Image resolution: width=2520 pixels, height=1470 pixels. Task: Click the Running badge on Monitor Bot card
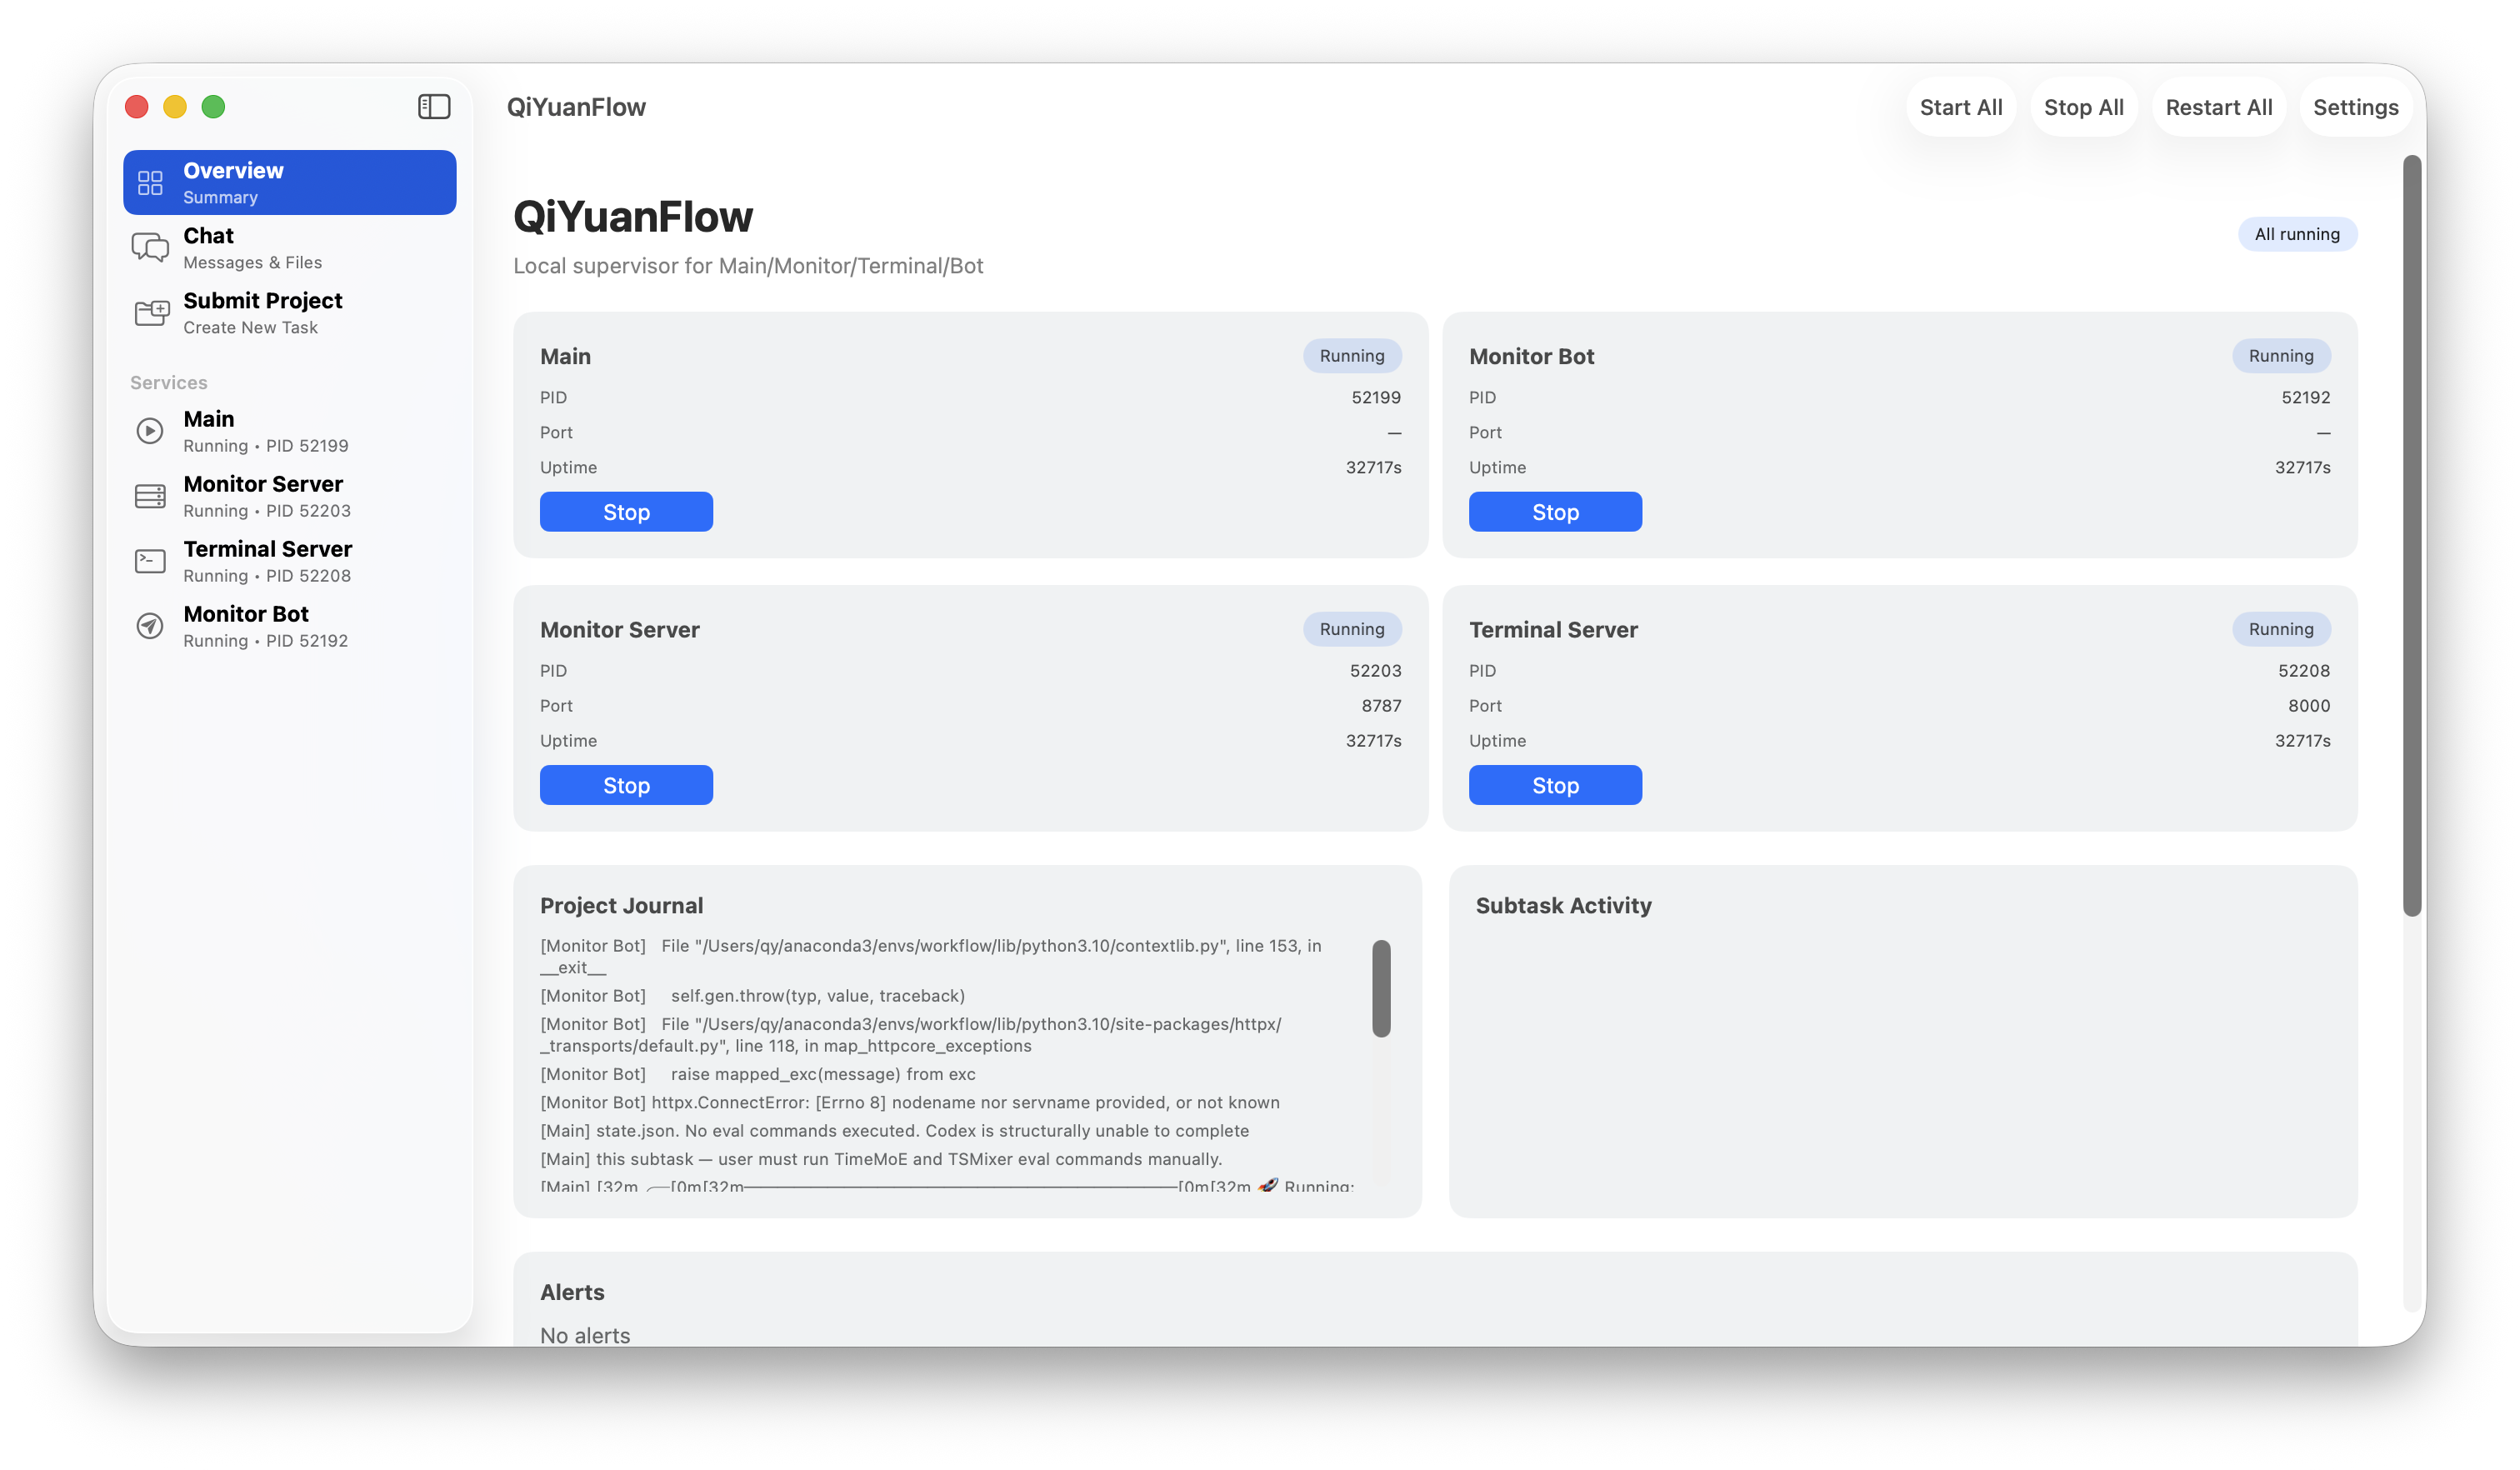(x=2281, y=356)
